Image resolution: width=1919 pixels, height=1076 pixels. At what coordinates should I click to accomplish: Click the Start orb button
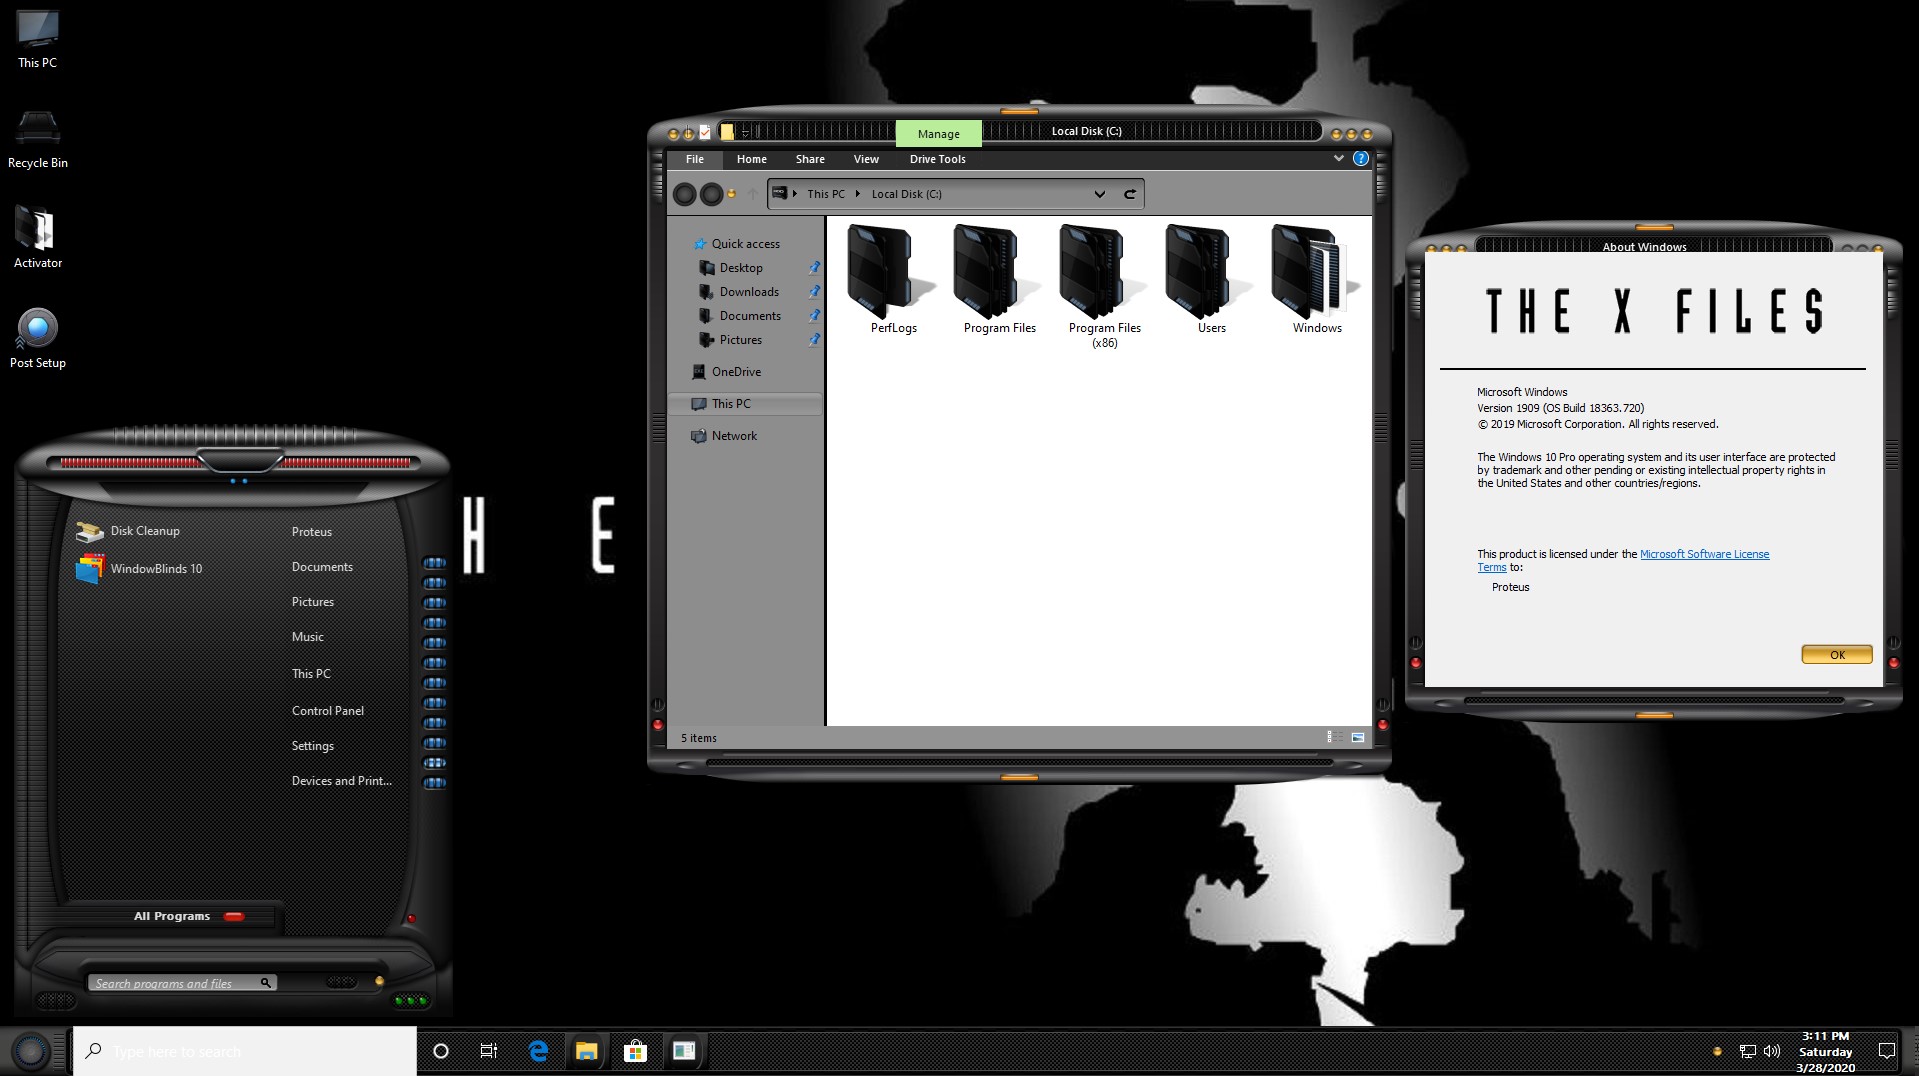coord(30,1051)
